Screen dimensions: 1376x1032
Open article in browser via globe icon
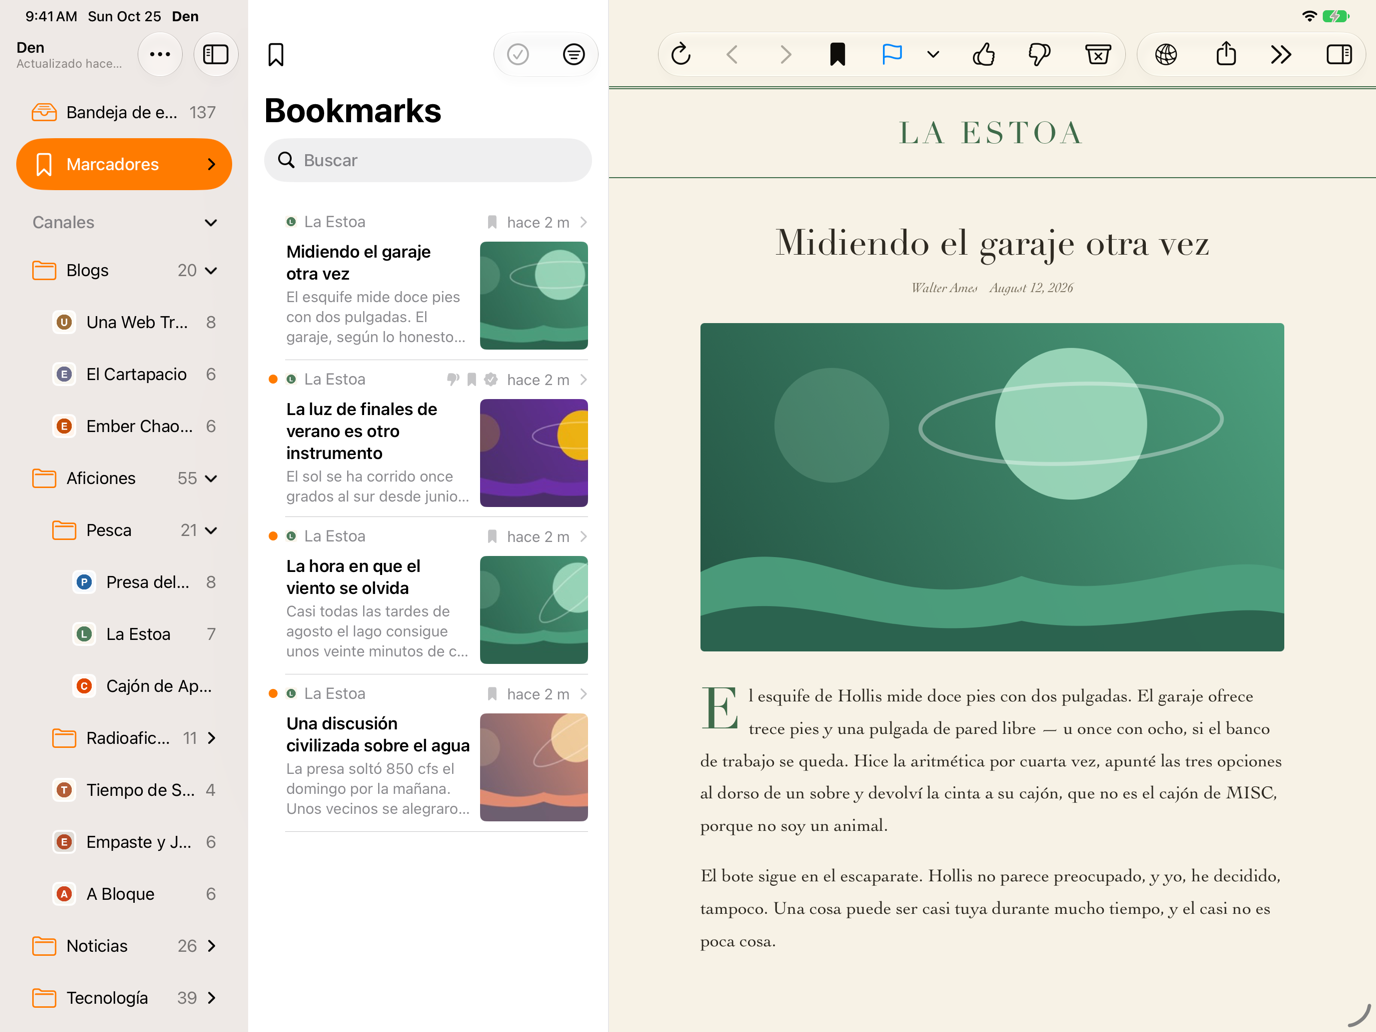pos(1166,54)
